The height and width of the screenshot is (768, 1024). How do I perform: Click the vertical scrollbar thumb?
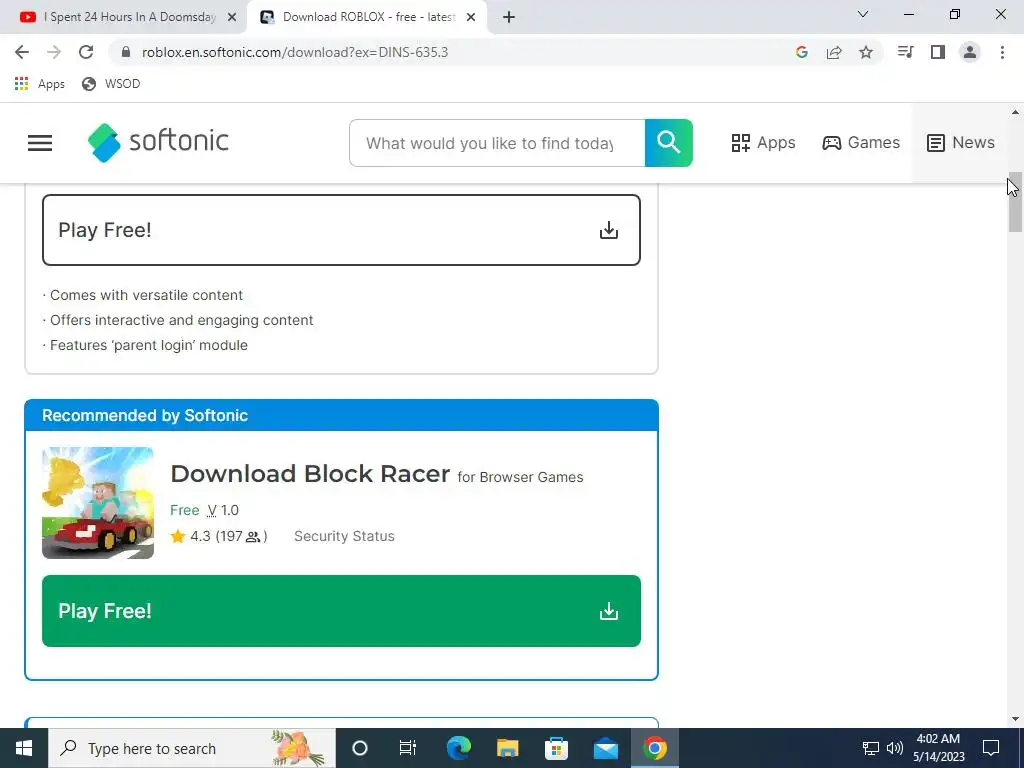tap(1015, 202)
